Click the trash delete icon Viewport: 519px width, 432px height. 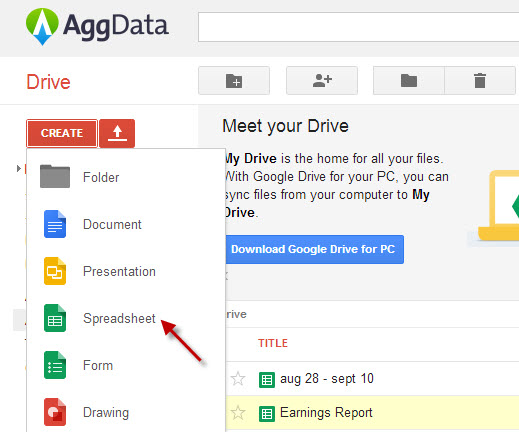480,81
